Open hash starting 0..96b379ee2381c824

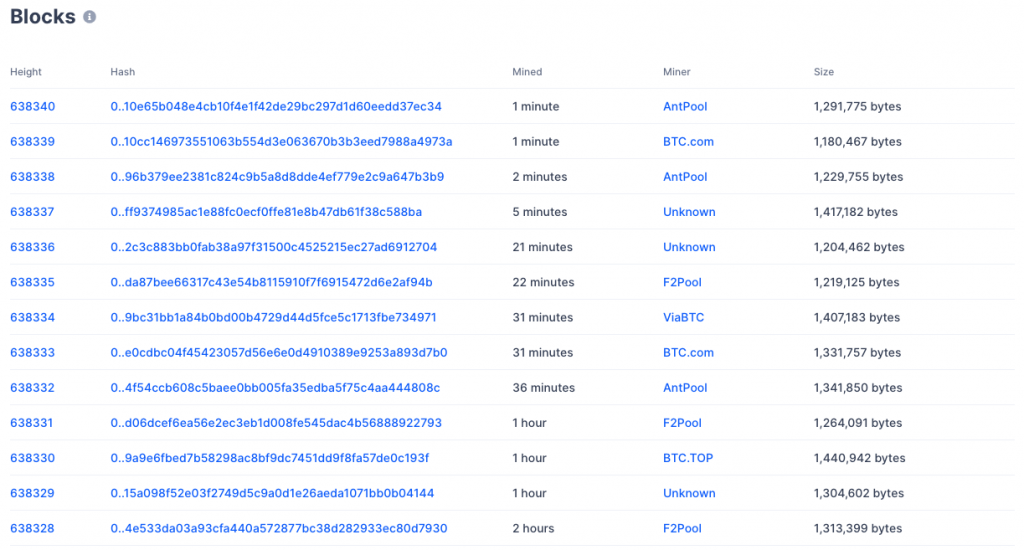[277, 177]
